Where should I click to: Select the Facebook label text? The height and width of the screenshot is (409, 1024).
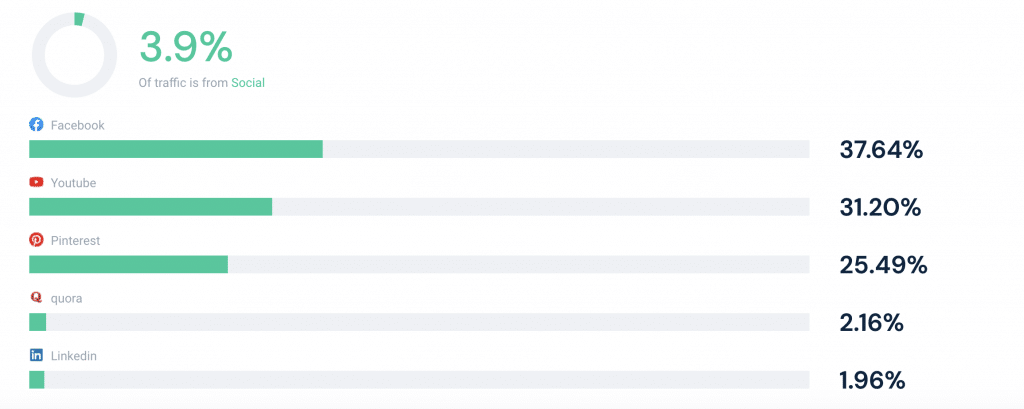(x=77, y=125)
